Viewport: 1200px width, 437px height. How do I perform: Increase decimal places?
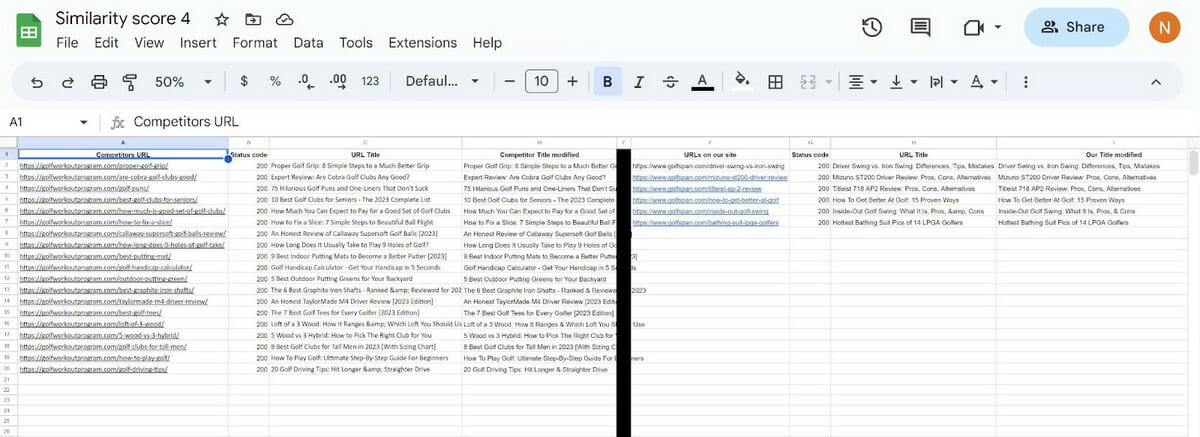(338, 82)
